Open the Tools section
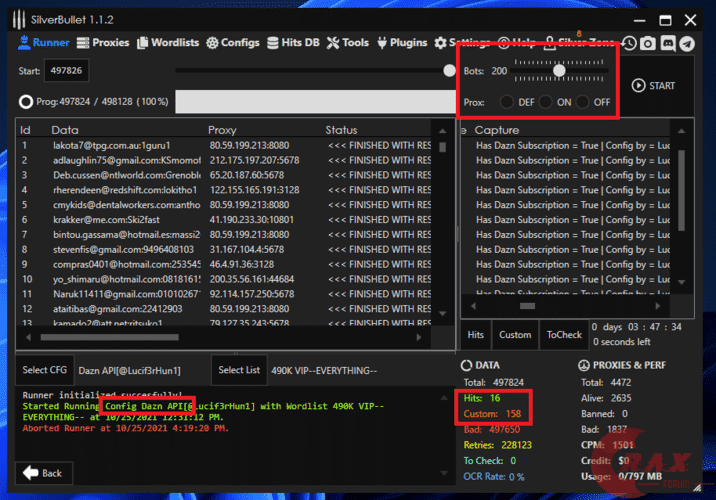This screenshot has height=500, width=716. 348,43
